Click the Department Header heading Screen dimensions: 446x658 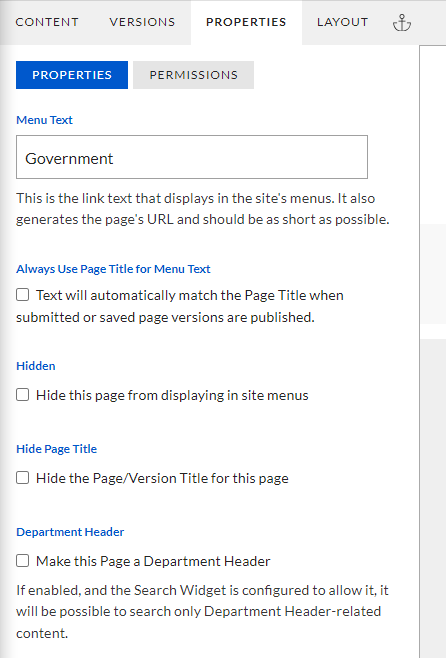70,532
